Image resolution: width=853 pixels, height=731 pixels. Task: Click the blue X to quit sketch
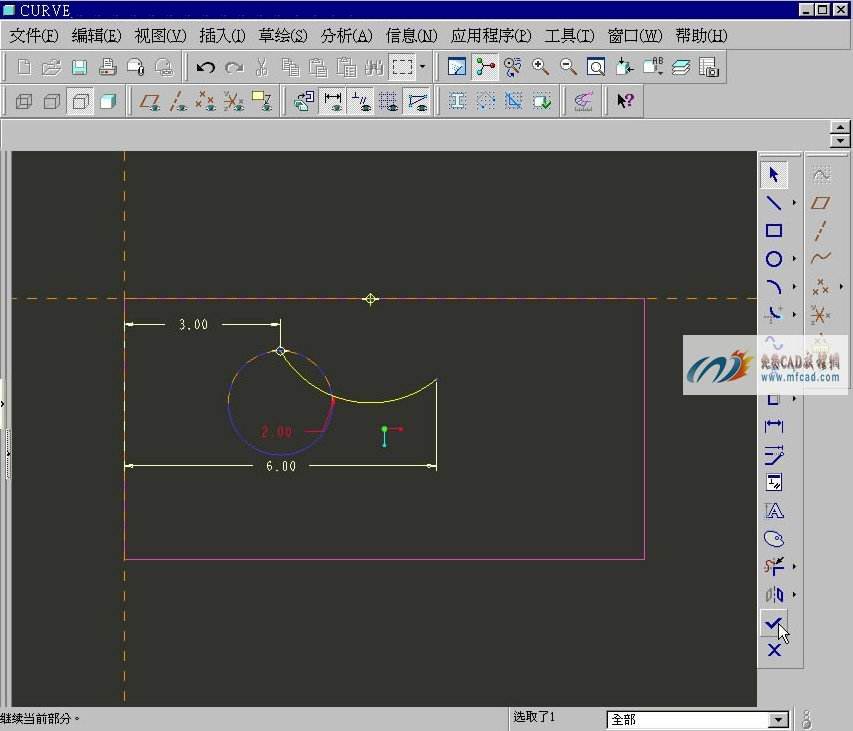(x=773, y=651)
